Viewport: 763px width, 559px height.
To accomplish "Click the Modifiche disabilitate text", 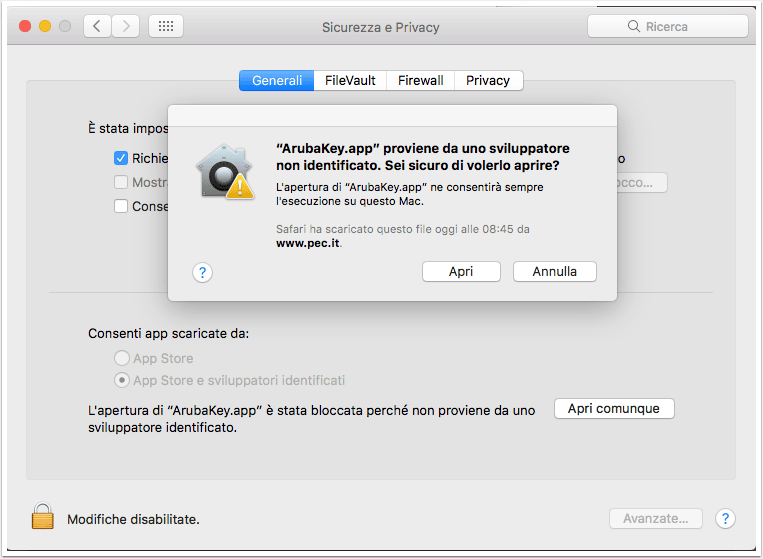I will click(x=133, y=520).
